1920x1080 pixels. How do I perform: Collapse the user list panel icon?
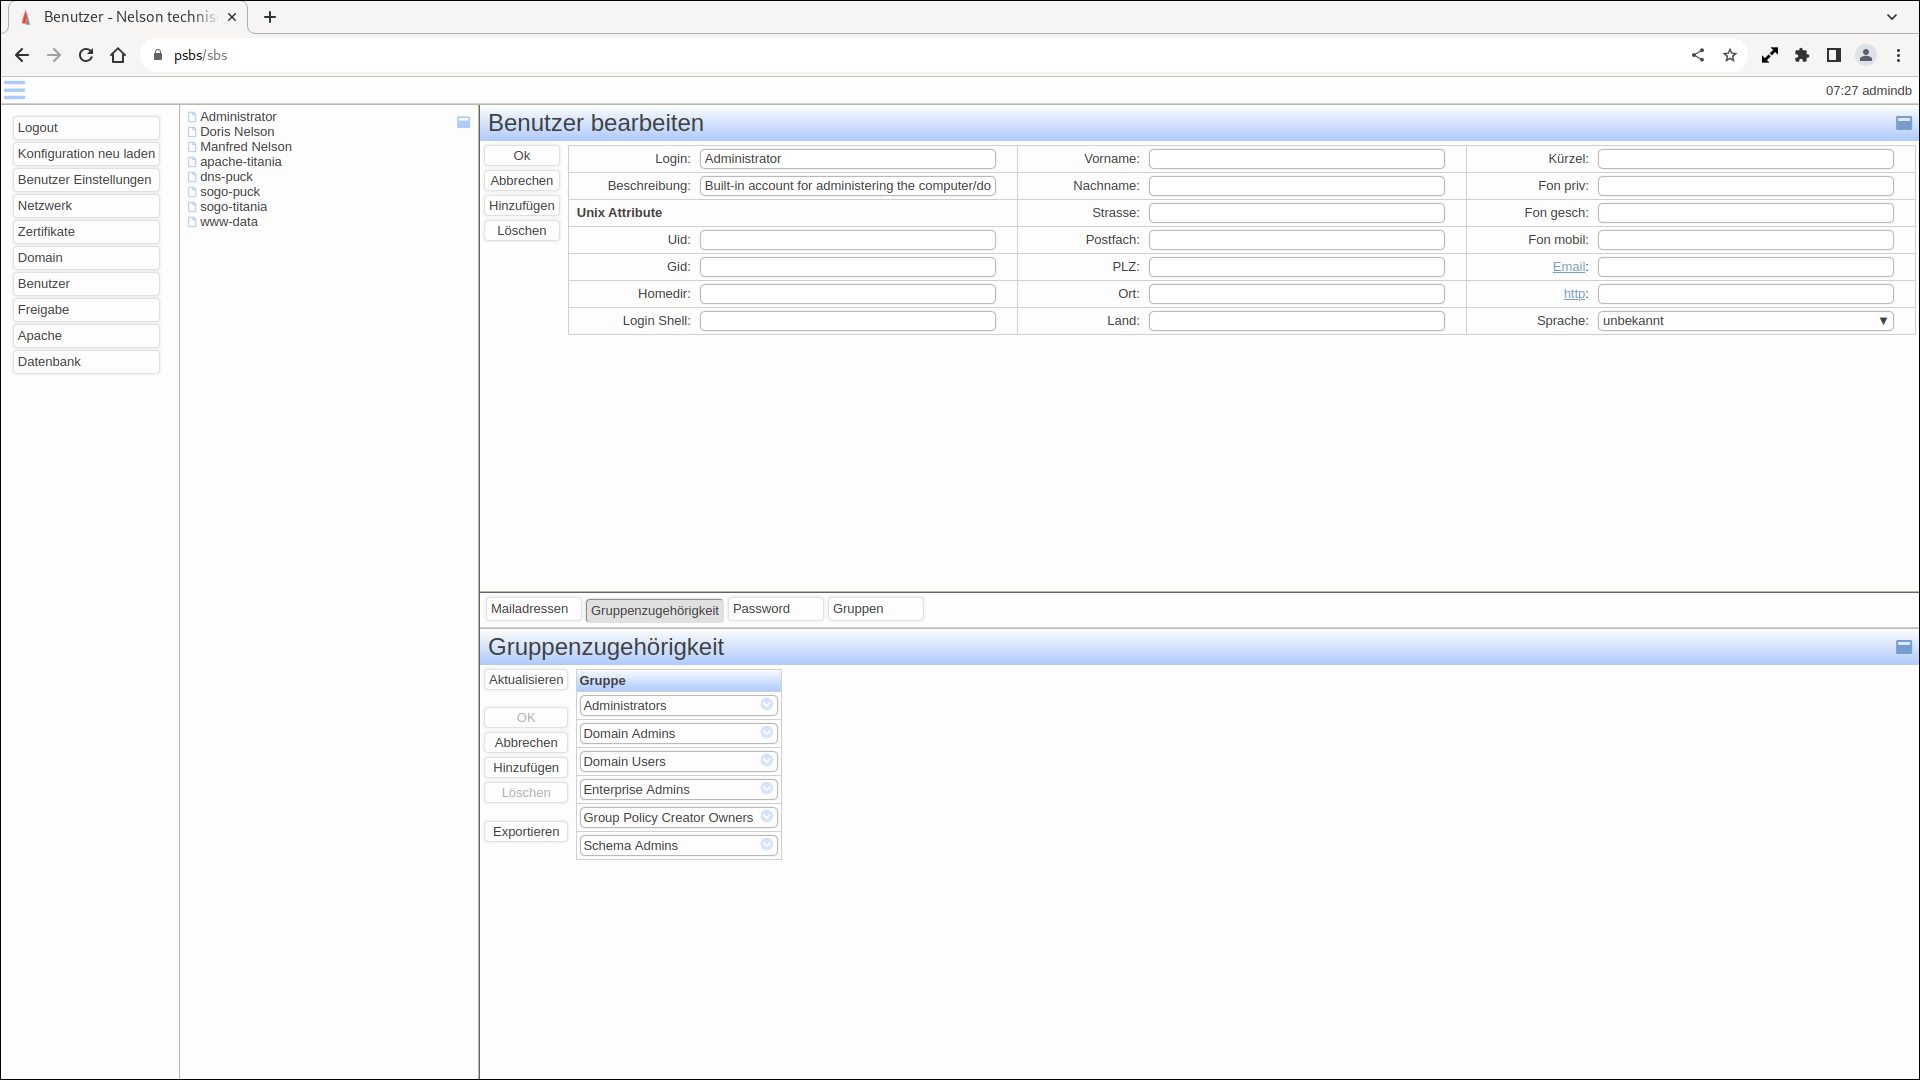(x=463, y=122)
